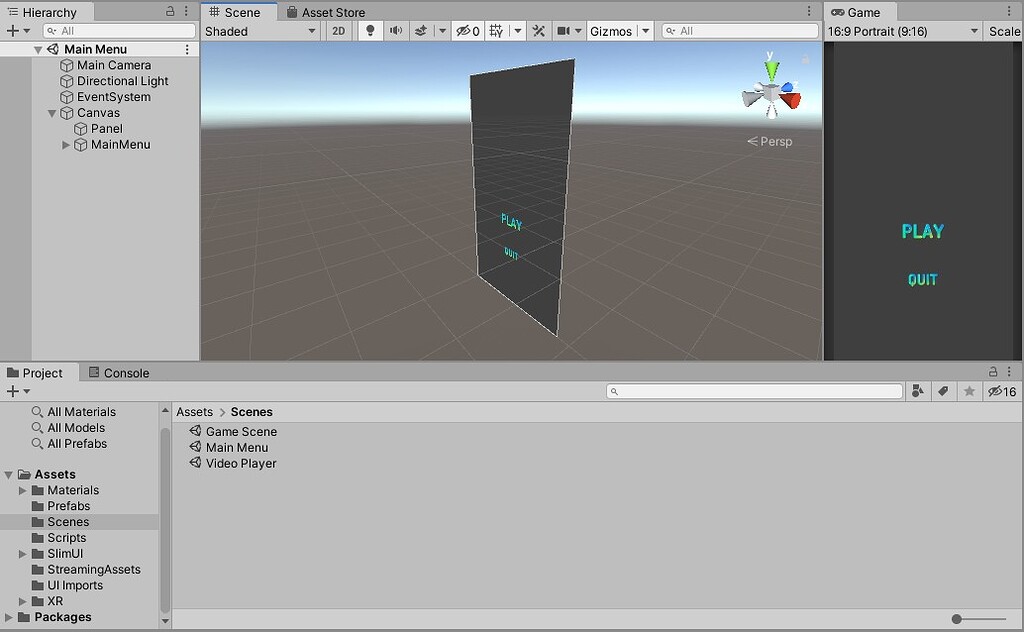This screenshot has height=632, width=1024.
Task: Toggle scene view lighting bulb icon
Action: point(370,31)
